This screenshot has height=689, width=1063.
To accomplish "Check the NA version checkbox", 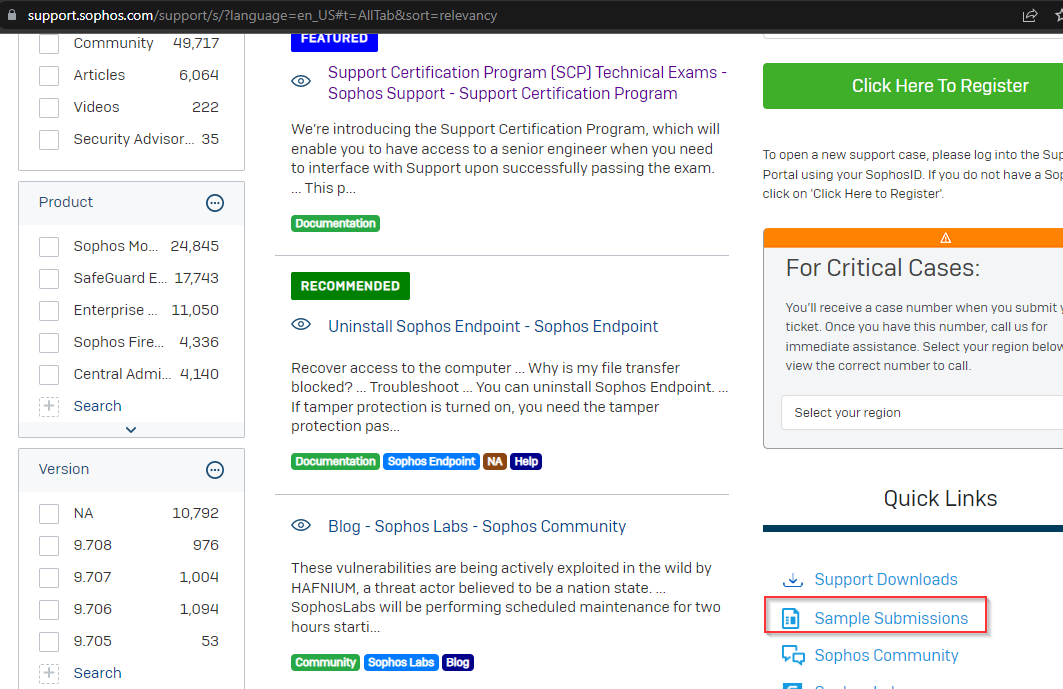I will pos(49,513).
